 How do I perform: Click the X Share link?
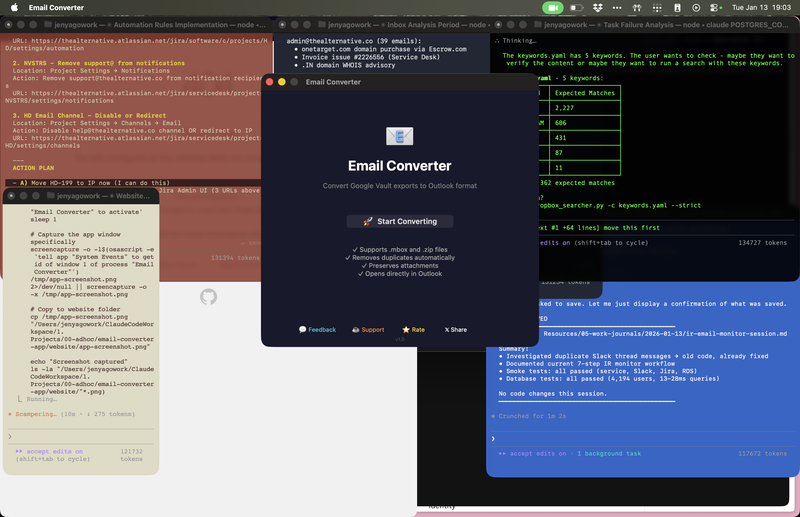click(456, 330)
